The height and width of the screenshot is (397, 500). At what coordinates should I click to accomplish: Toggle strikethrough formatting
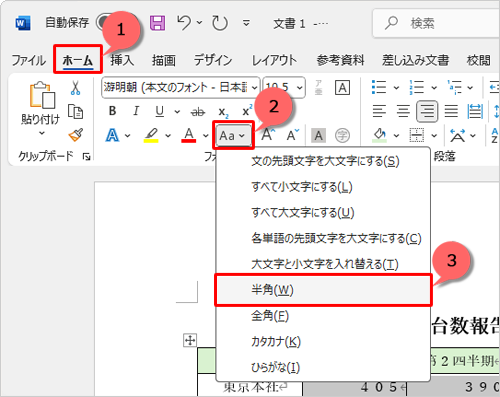tap(198, 112)
